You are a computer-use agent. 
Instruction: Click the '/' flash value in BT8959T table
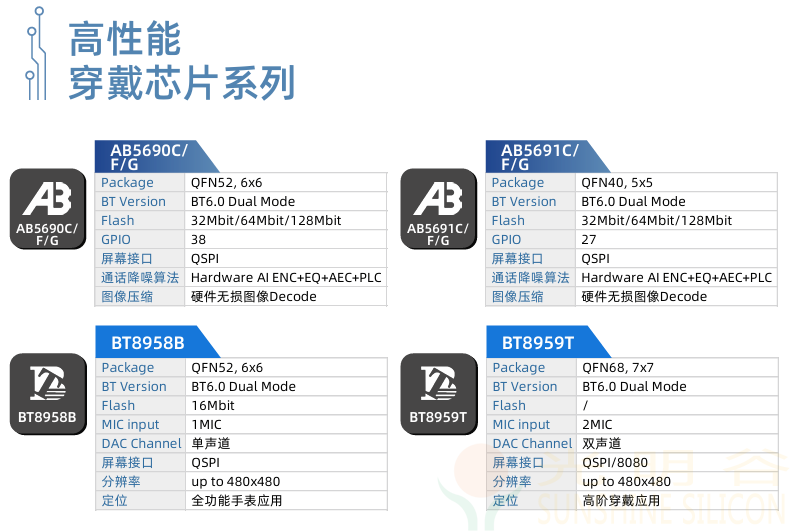click(x=585, y=405)
